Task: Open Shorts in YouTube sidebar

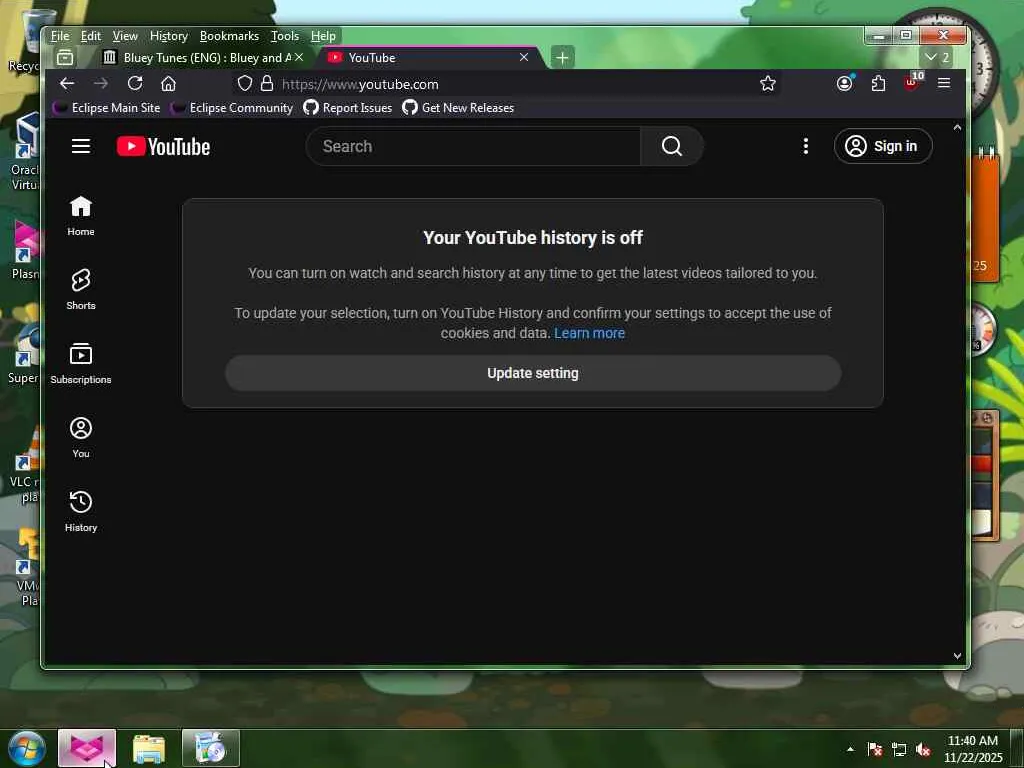Action: 81,289
